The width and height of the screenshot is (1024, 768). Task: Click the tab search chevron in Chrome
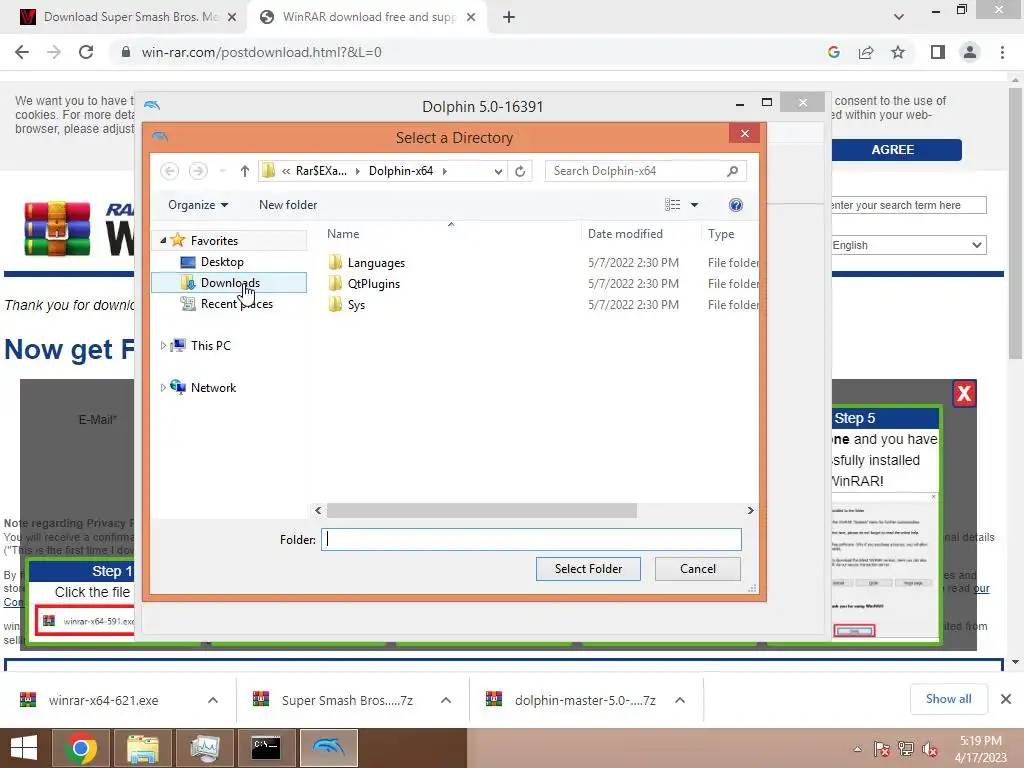tap(899, 18)
